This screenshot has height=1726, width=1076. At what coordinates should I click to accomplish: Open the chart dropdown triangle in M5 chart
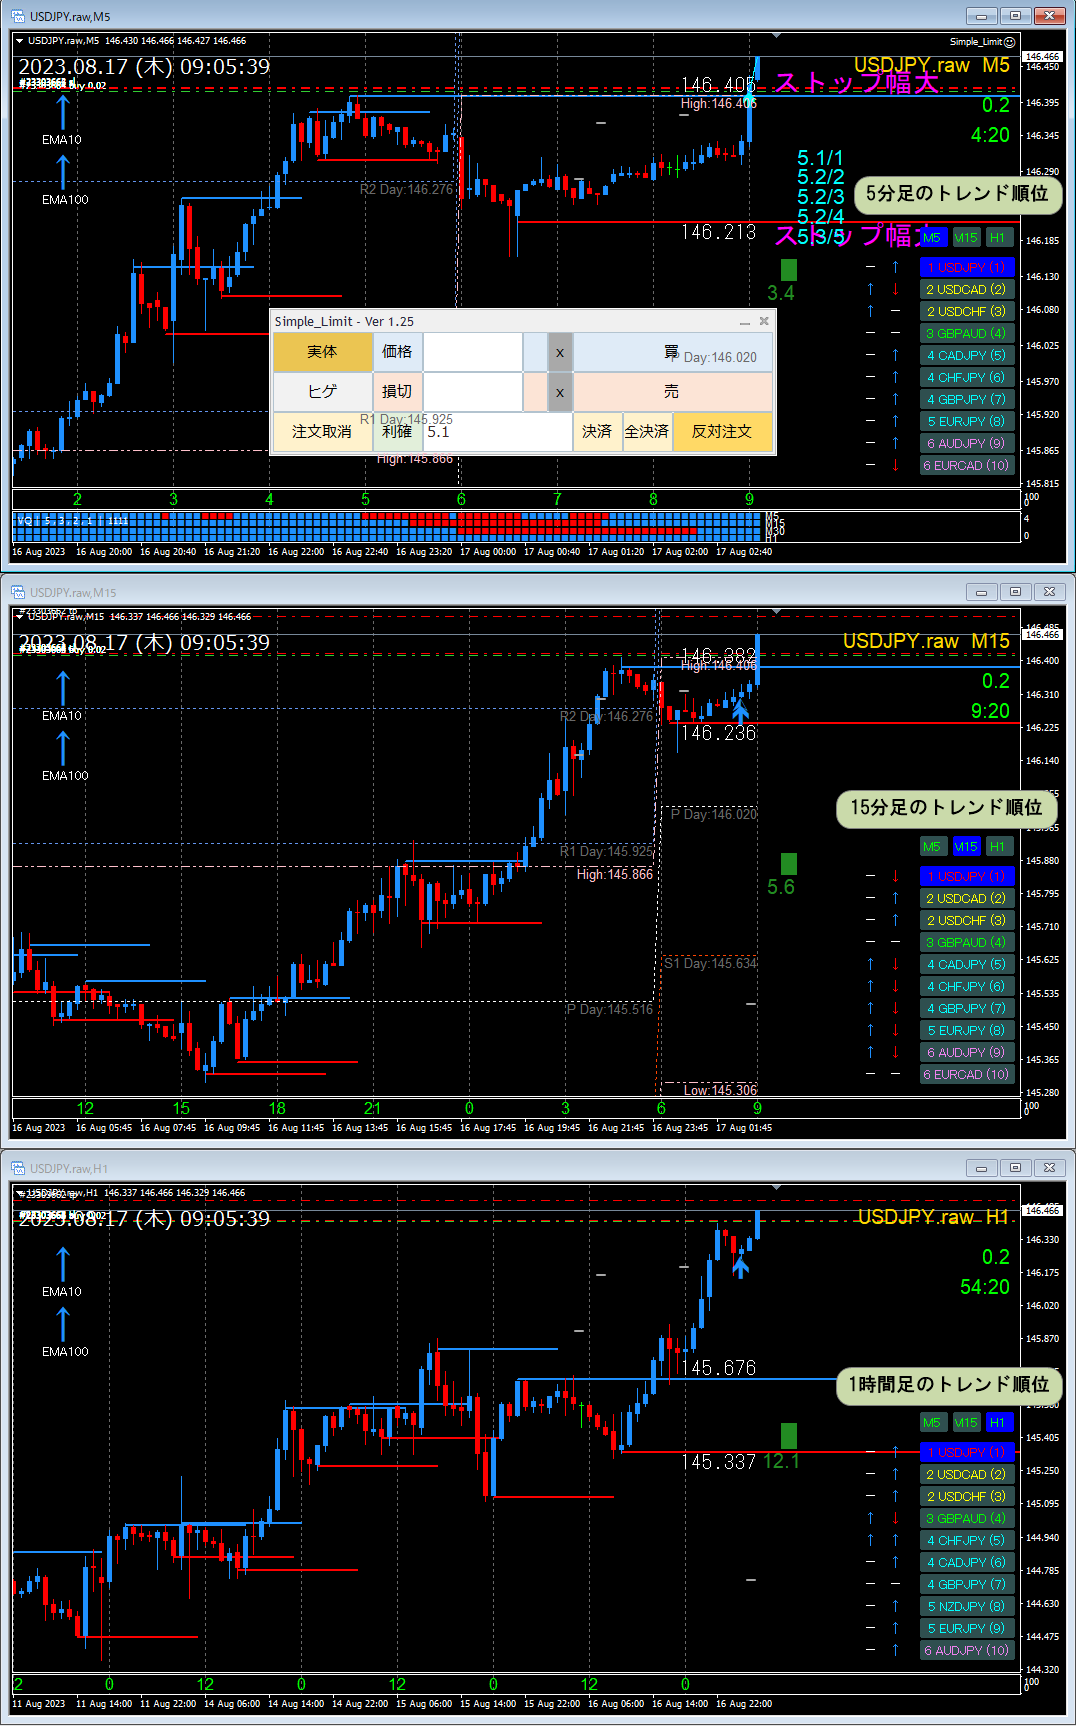coord(19,41)
